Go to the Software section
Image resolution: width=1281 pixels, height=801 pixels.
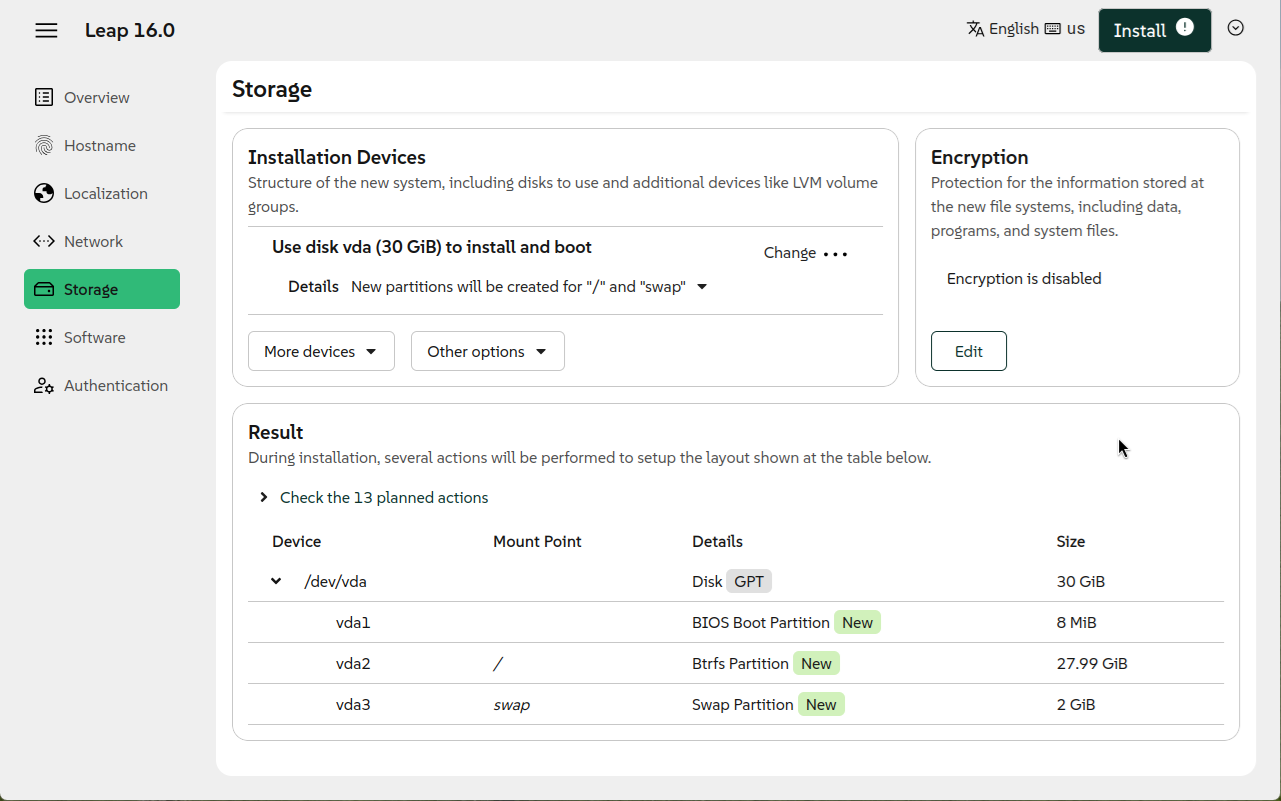tap(95, 337)
